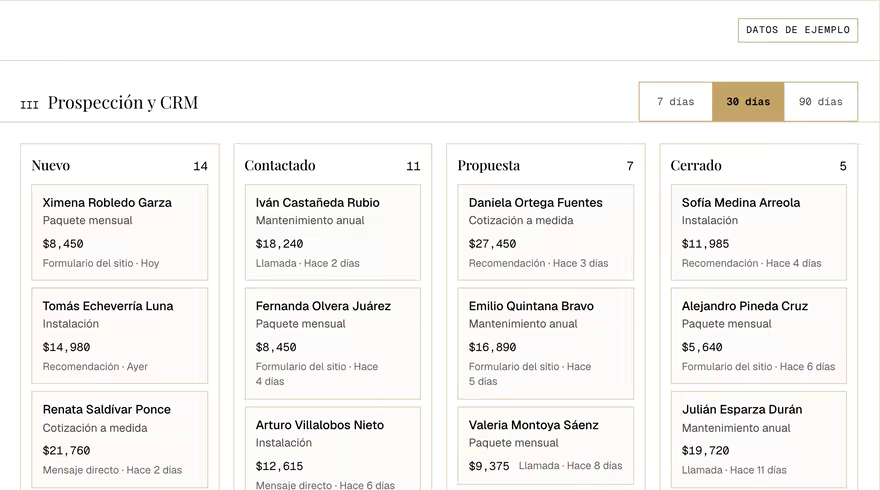880x490 pixels.
Task: Open Tomás Echeverría Luna card
Action: coord(120,336)
